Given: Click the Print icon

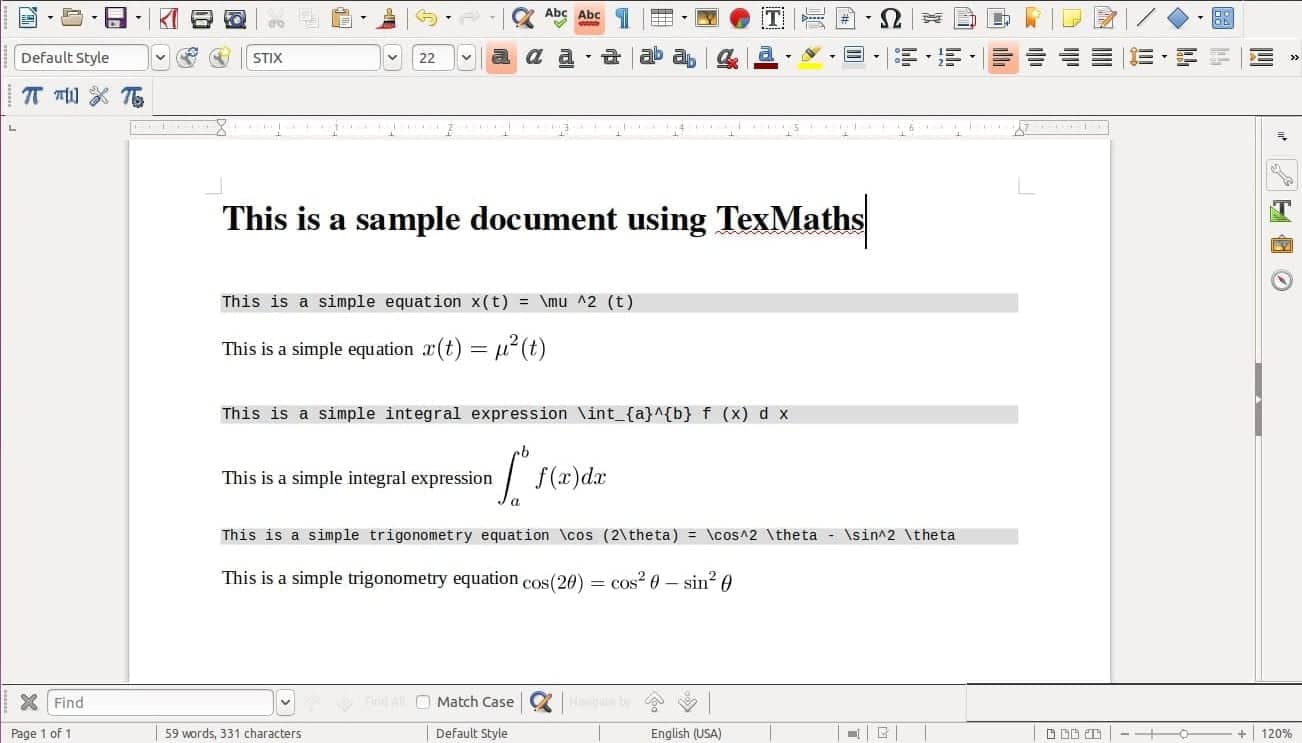Looking at the screenshot, I should pos(201,18).
